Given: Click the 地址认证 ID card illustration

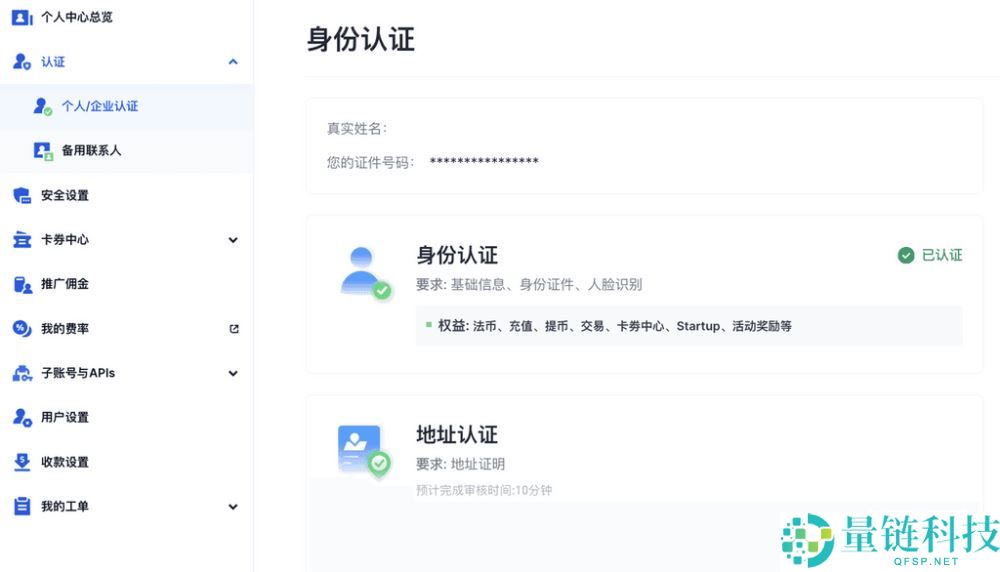Looking at the screenshot, I should pyautogui.click(x=364, y=450).
